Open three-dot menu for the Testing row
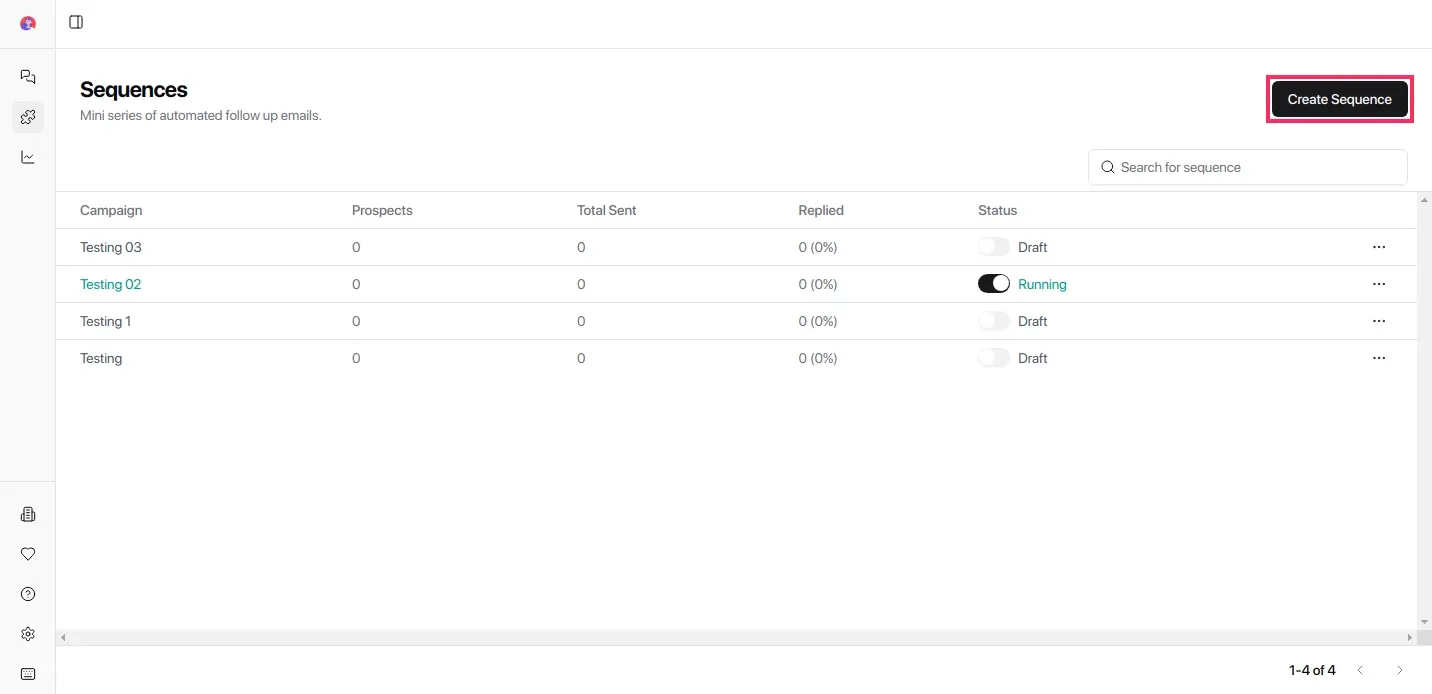This screenshot has height=694, width=1432. click(1379, 358)
